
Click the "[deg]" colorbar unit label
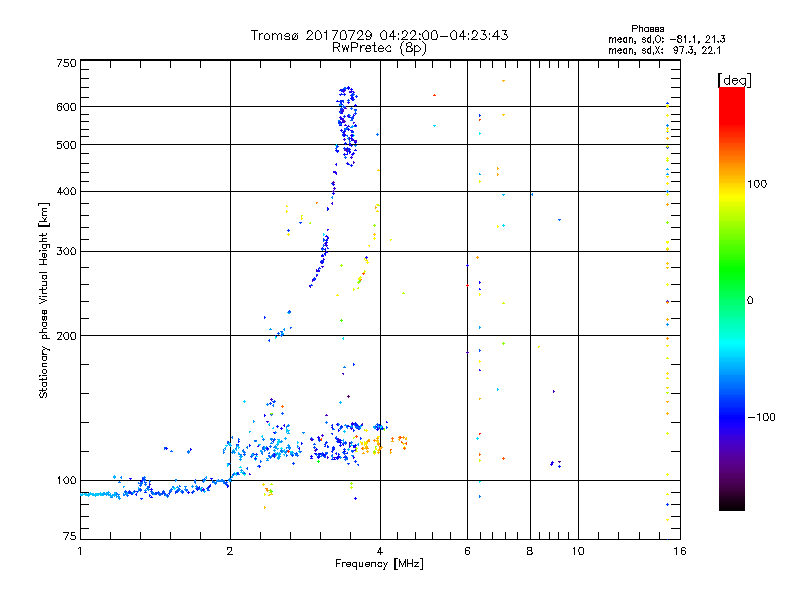[734, 80]
